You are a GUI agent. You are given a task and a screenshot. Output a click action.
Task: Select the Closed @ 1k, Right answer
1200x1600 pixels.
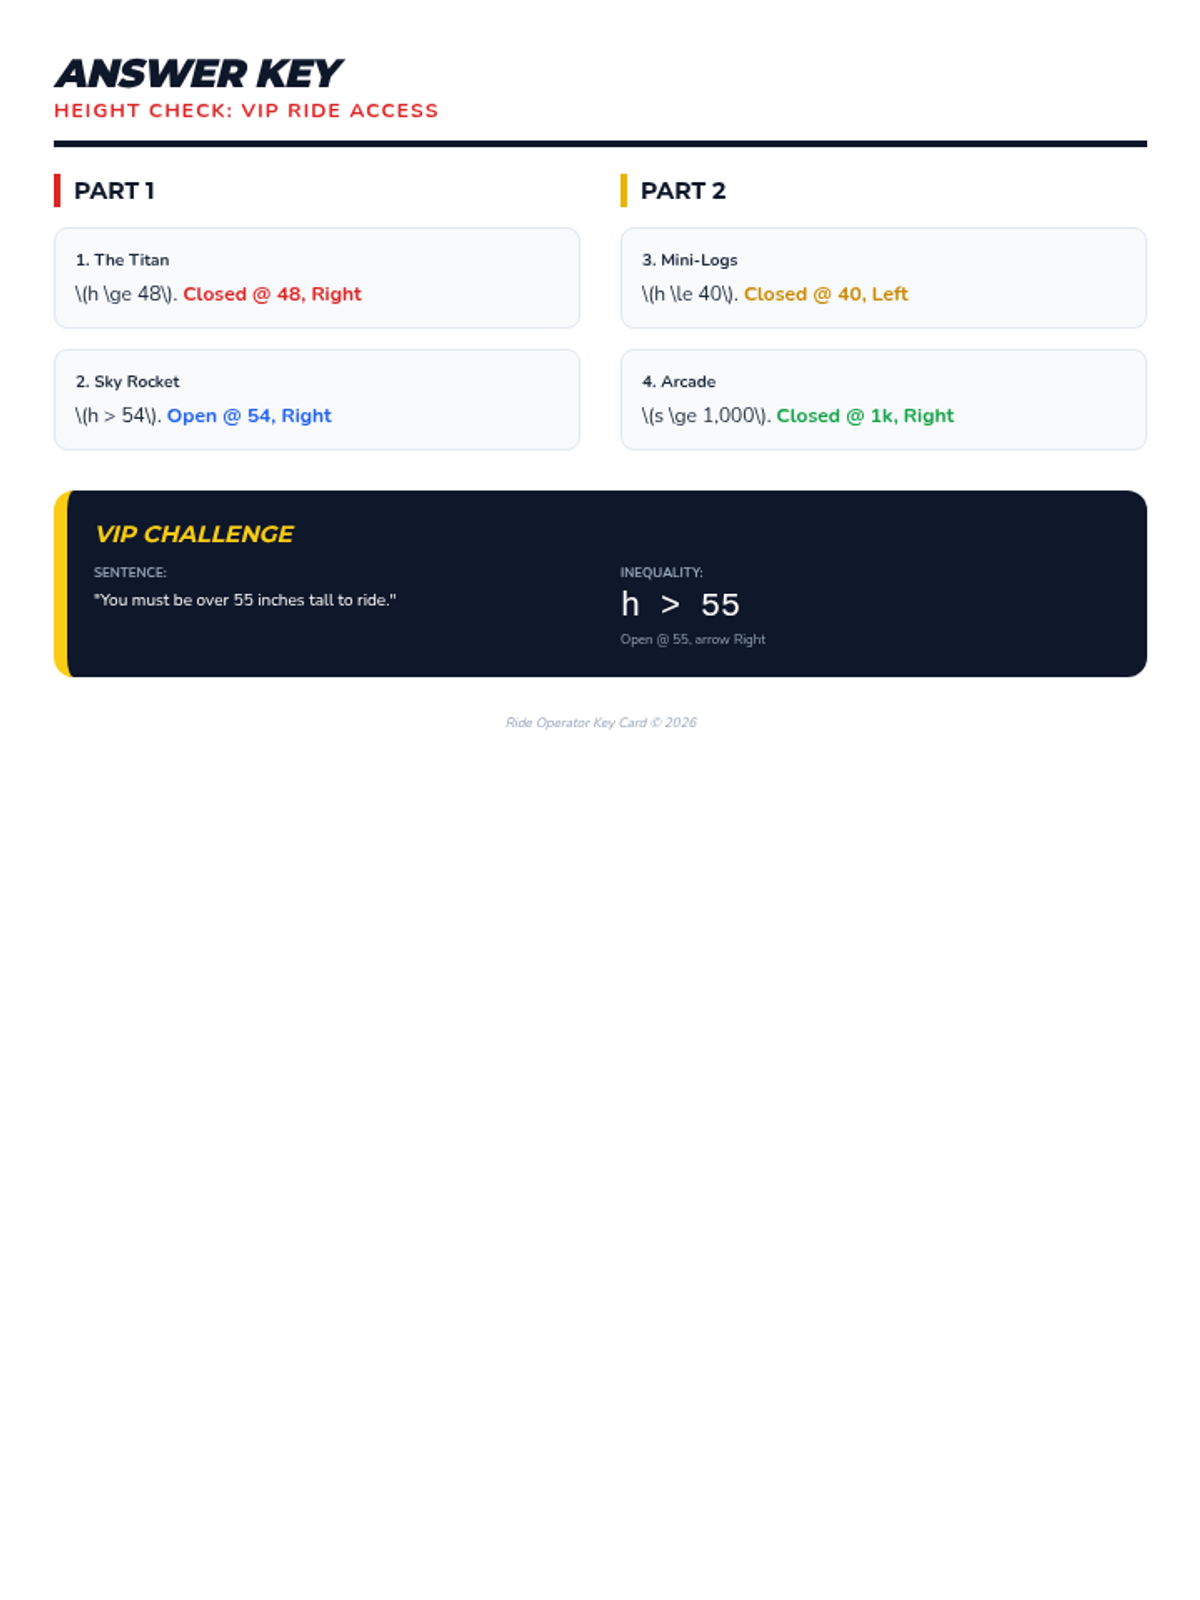tap(865, 416)
